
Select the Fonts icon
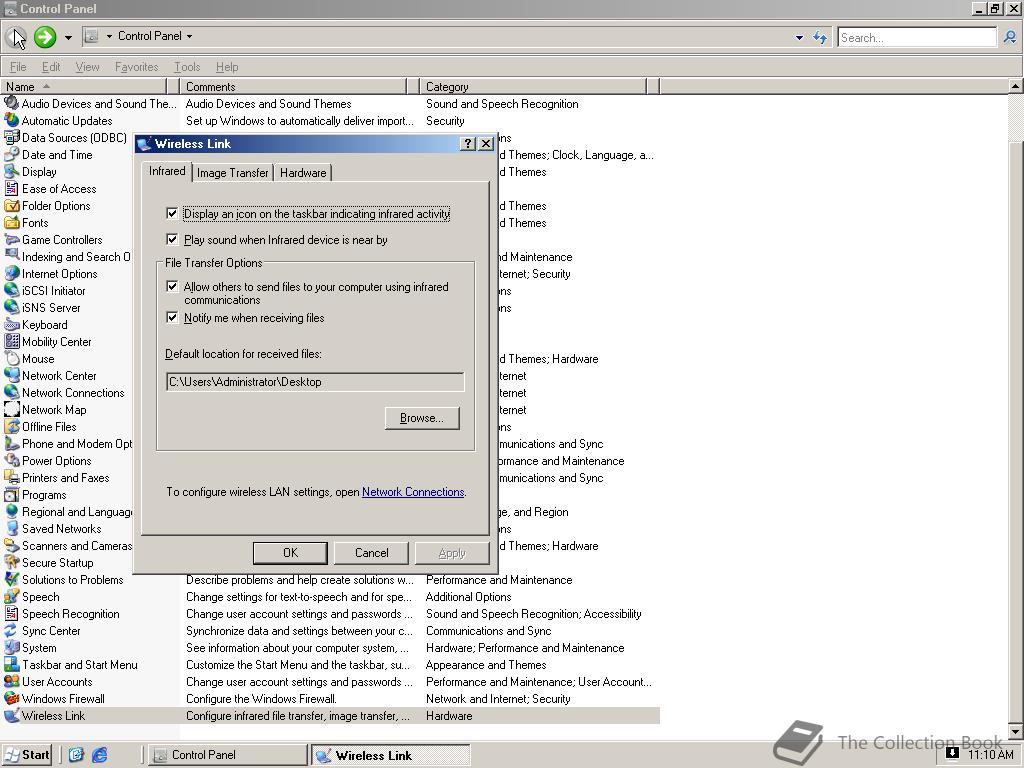coord(12,222)
